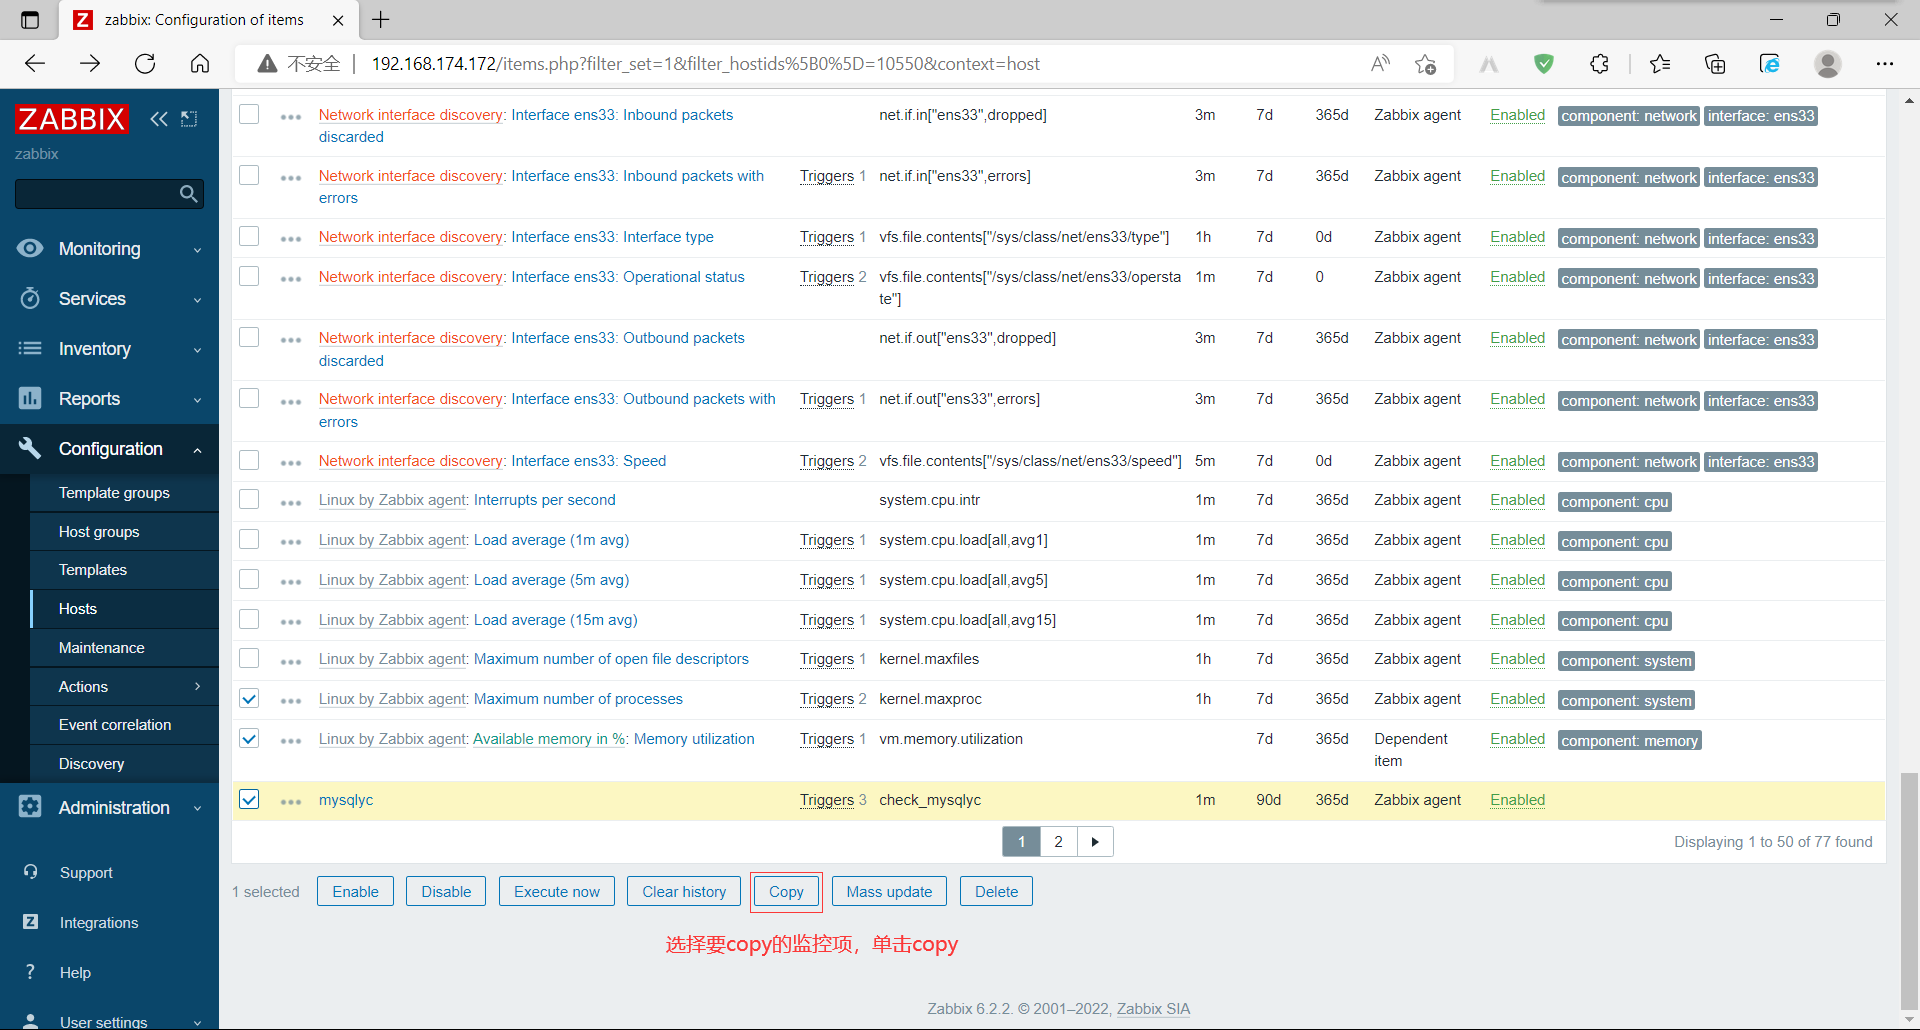Viewport: 1920px width, 1030px height.
Task: Open the mysqlyc item link
Action: [x=346, y=799]
